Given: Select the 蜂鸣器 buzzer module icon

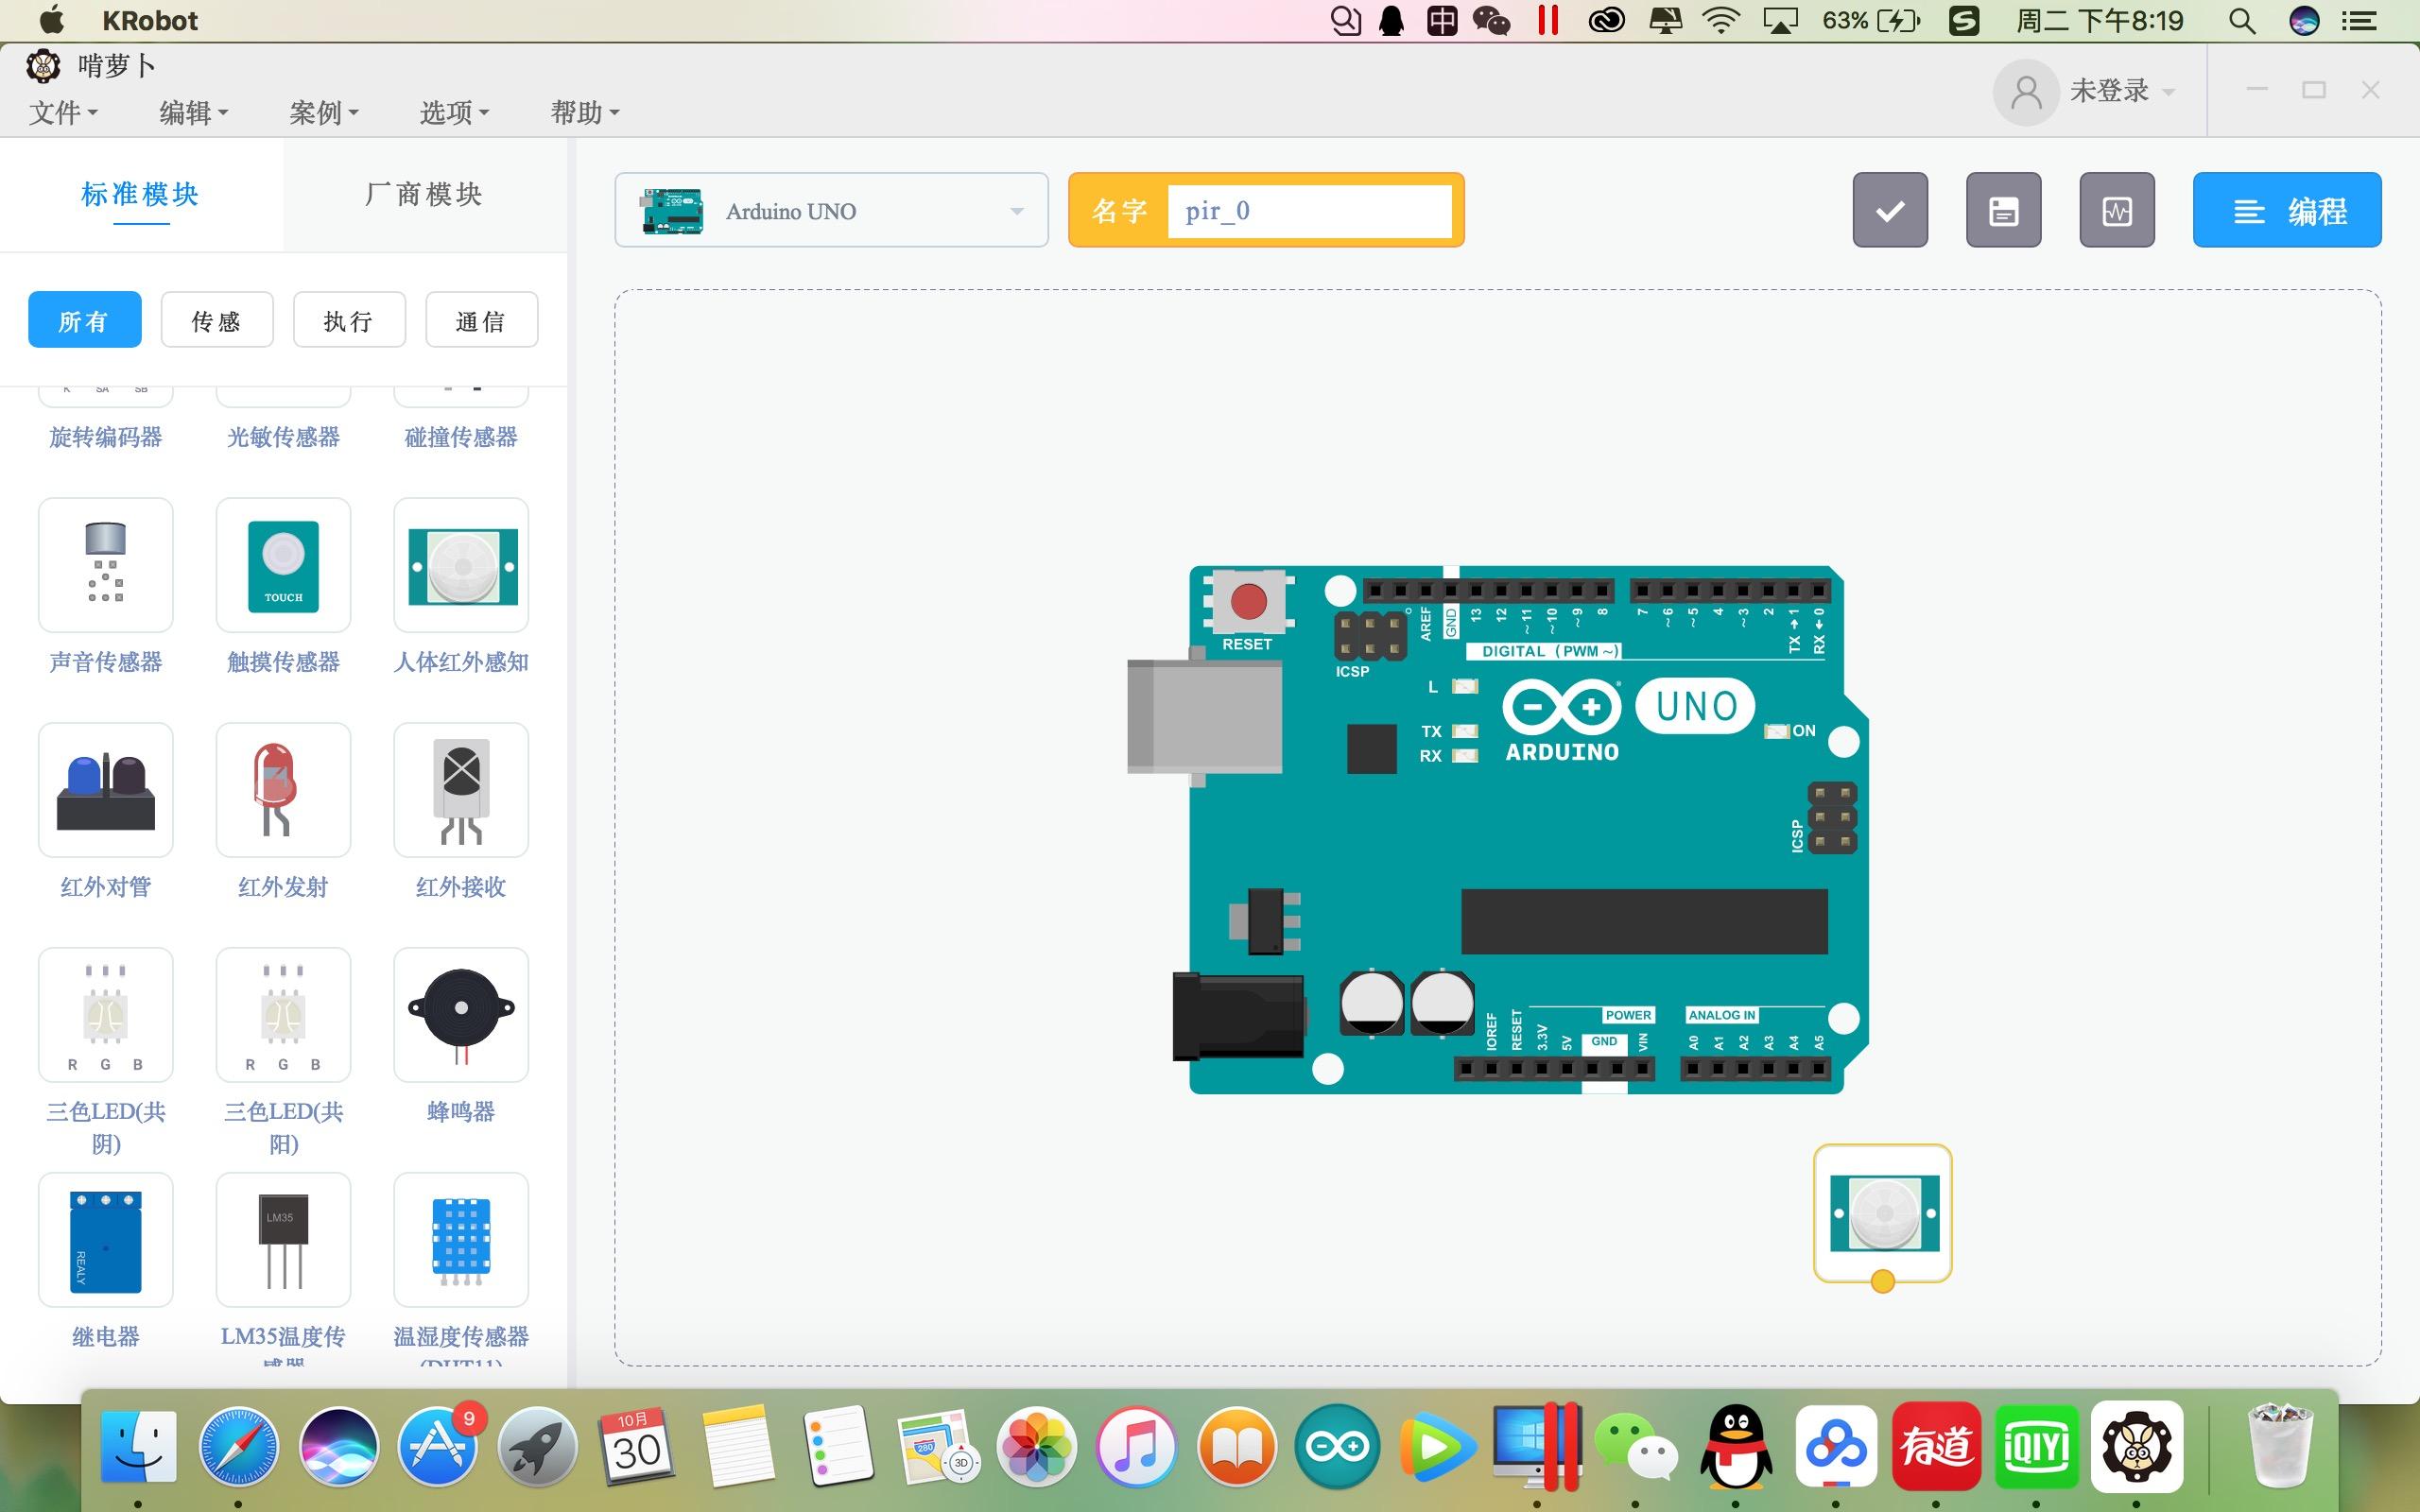Looking at the screenshot, I should [461, 1014].
